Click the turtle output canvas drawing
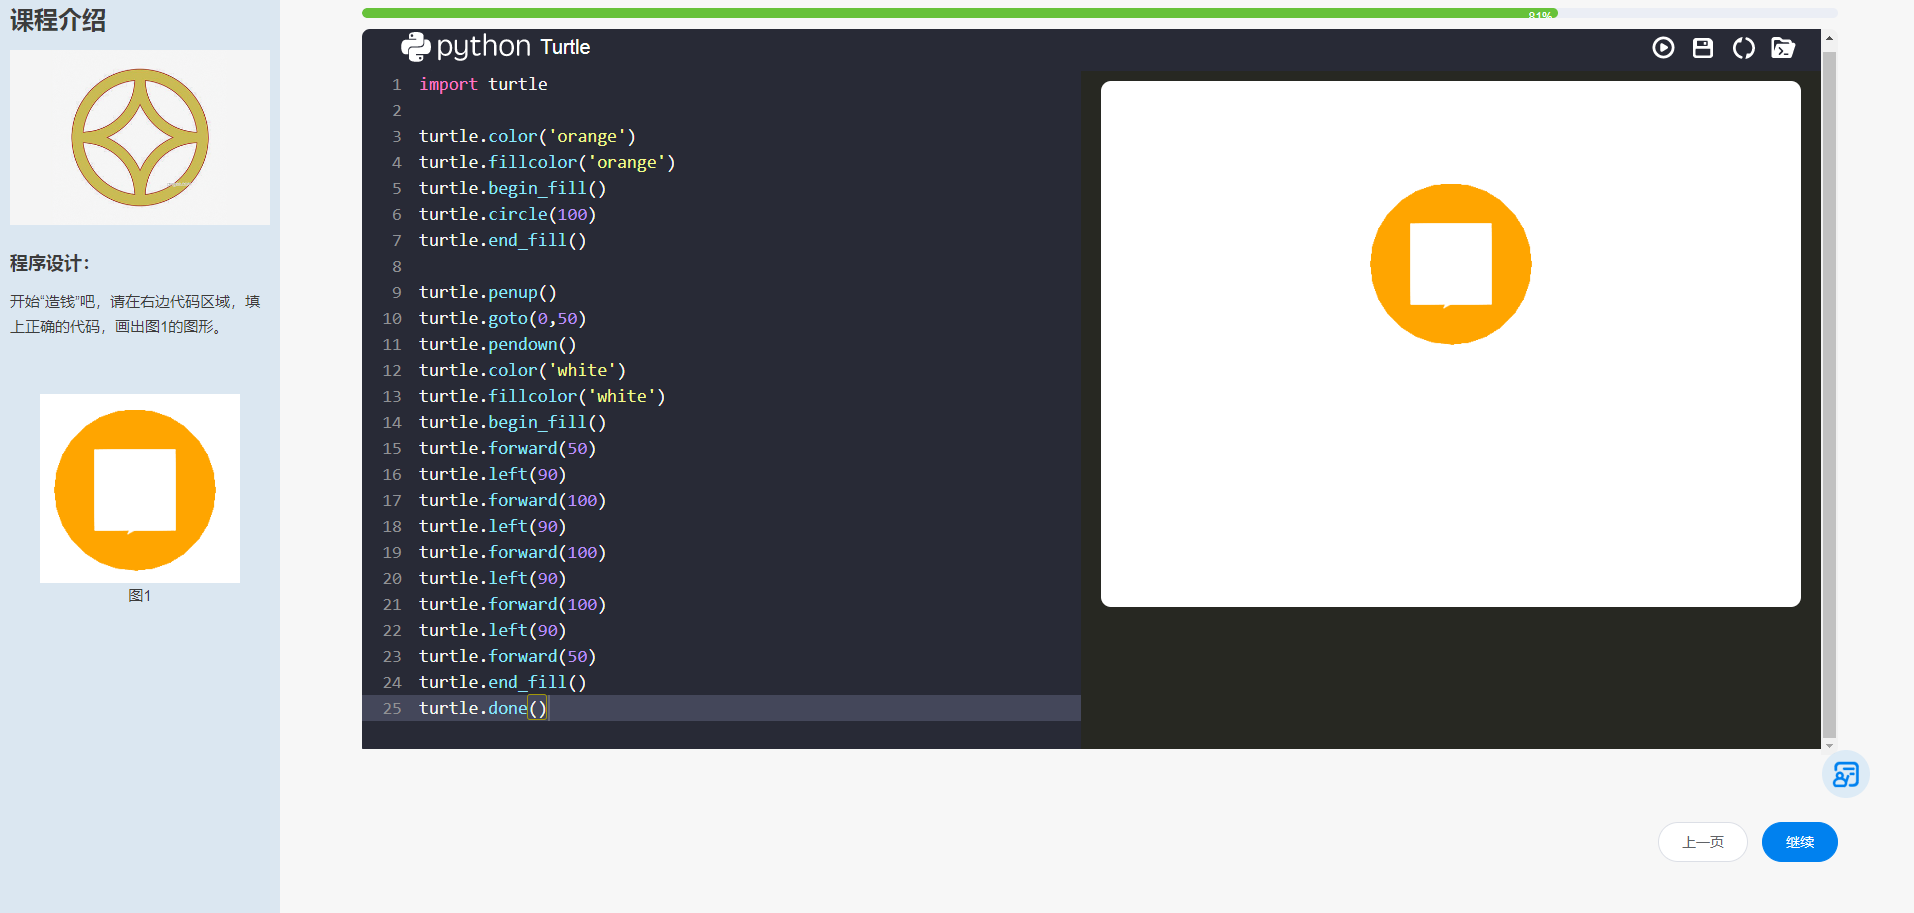Viewport: 1914px width, 913px height. coord(1450,264)
